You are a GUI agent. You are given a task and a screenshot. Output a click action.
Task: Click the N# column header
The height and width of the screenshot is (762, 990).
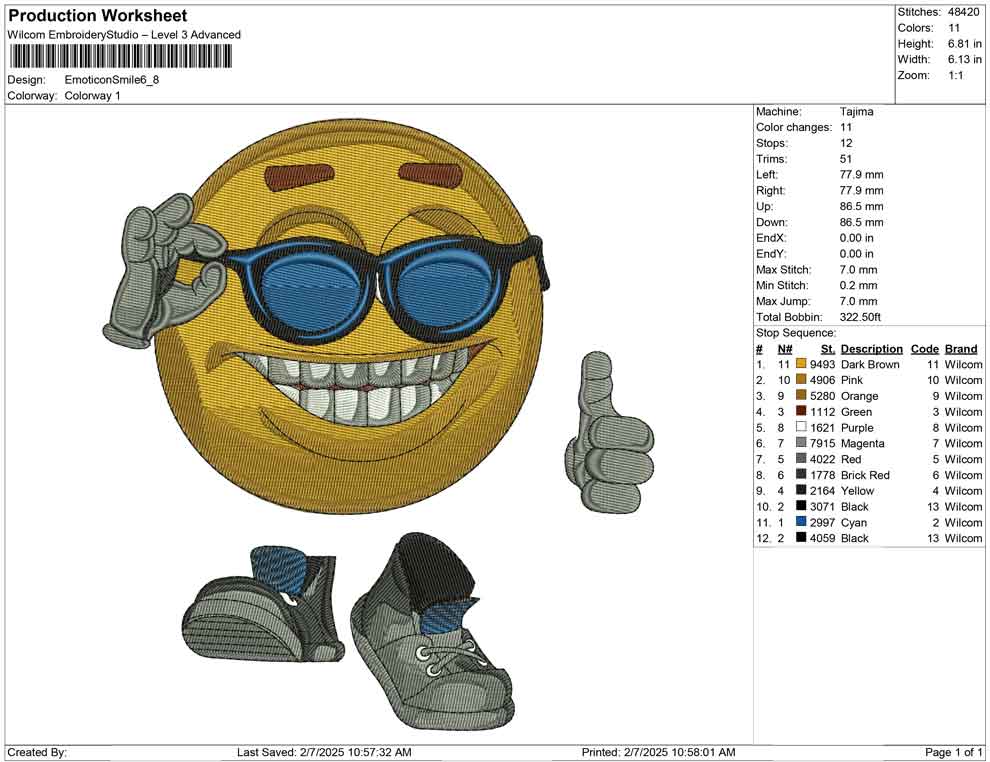tap(785, 349)
